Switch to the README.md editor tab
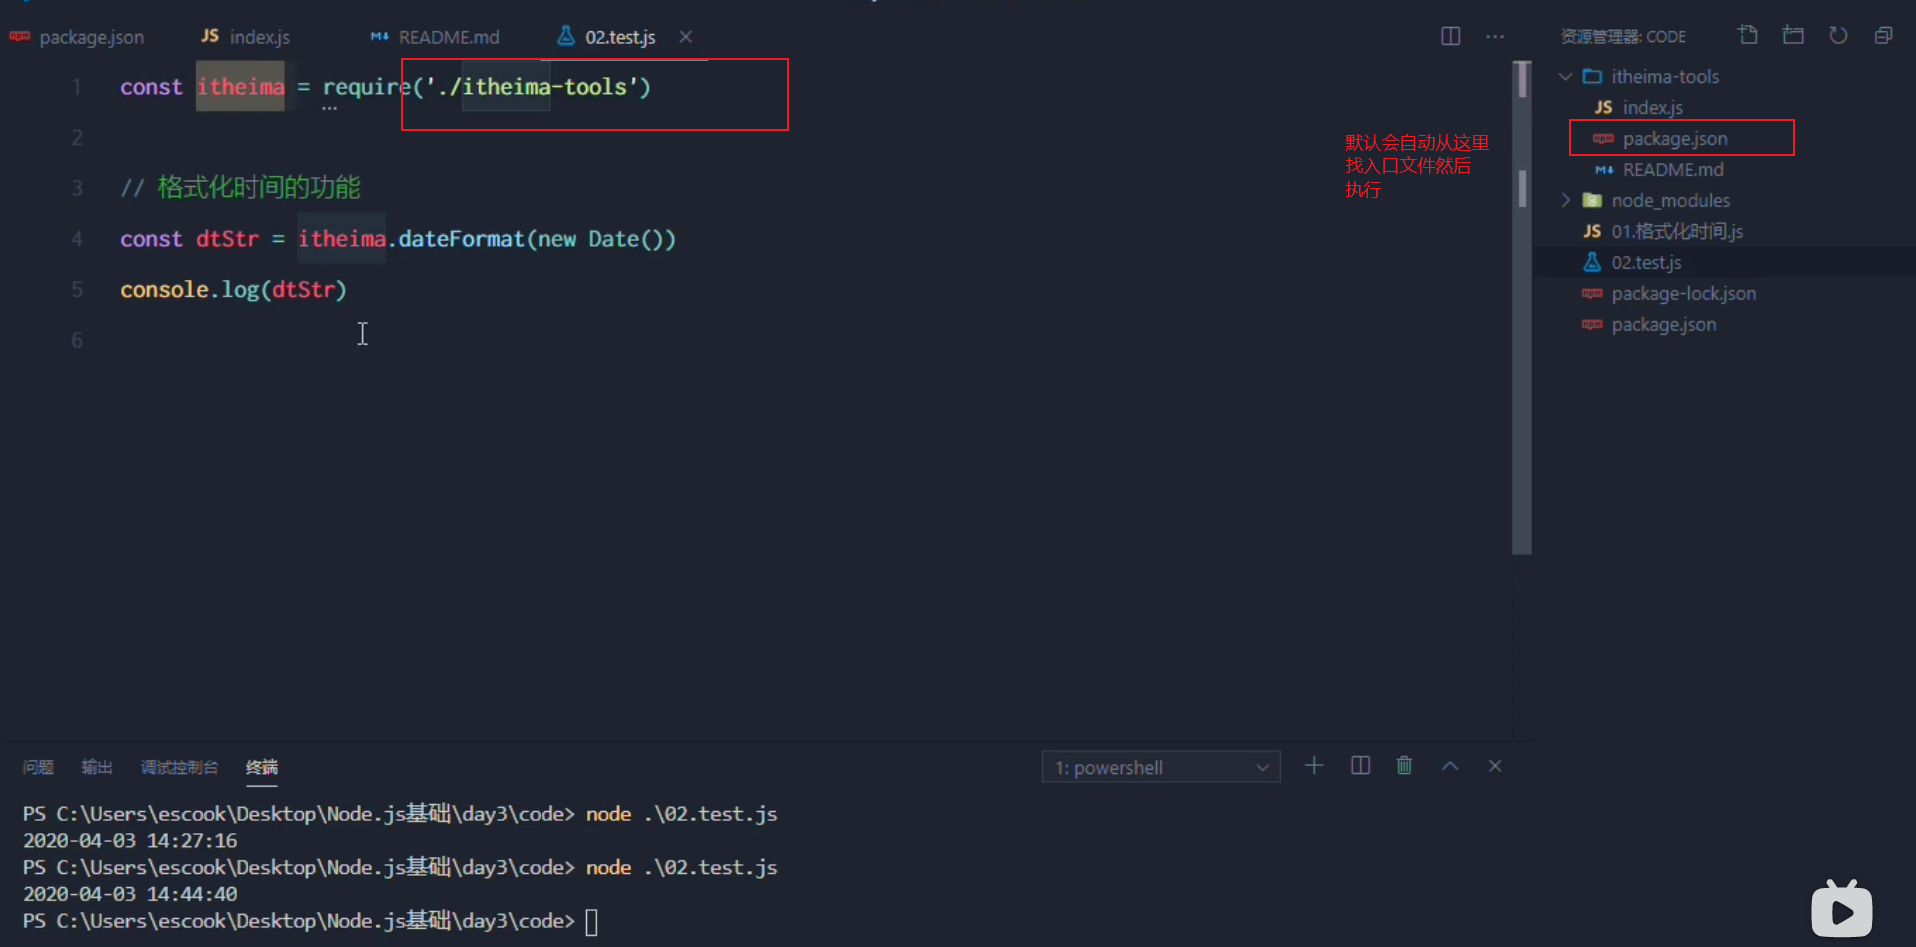This screenshot has width=1916, height=947. click(x=435, y=37)
